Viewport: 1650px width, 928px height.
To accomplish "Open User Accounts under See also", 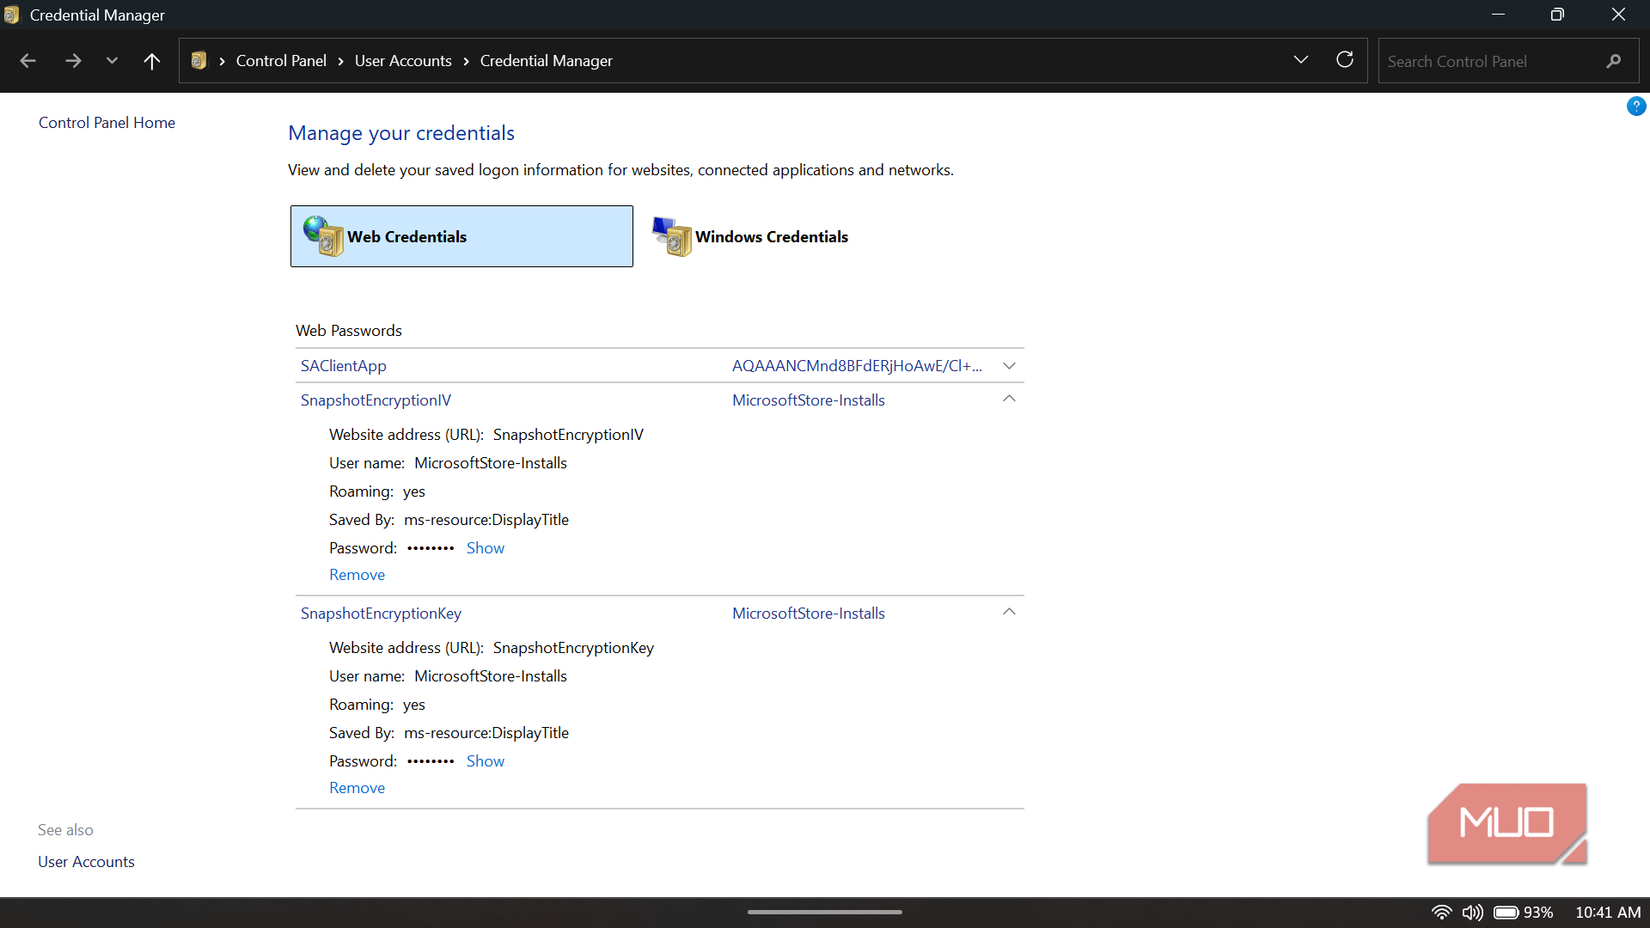I will (x=86, y=862).
